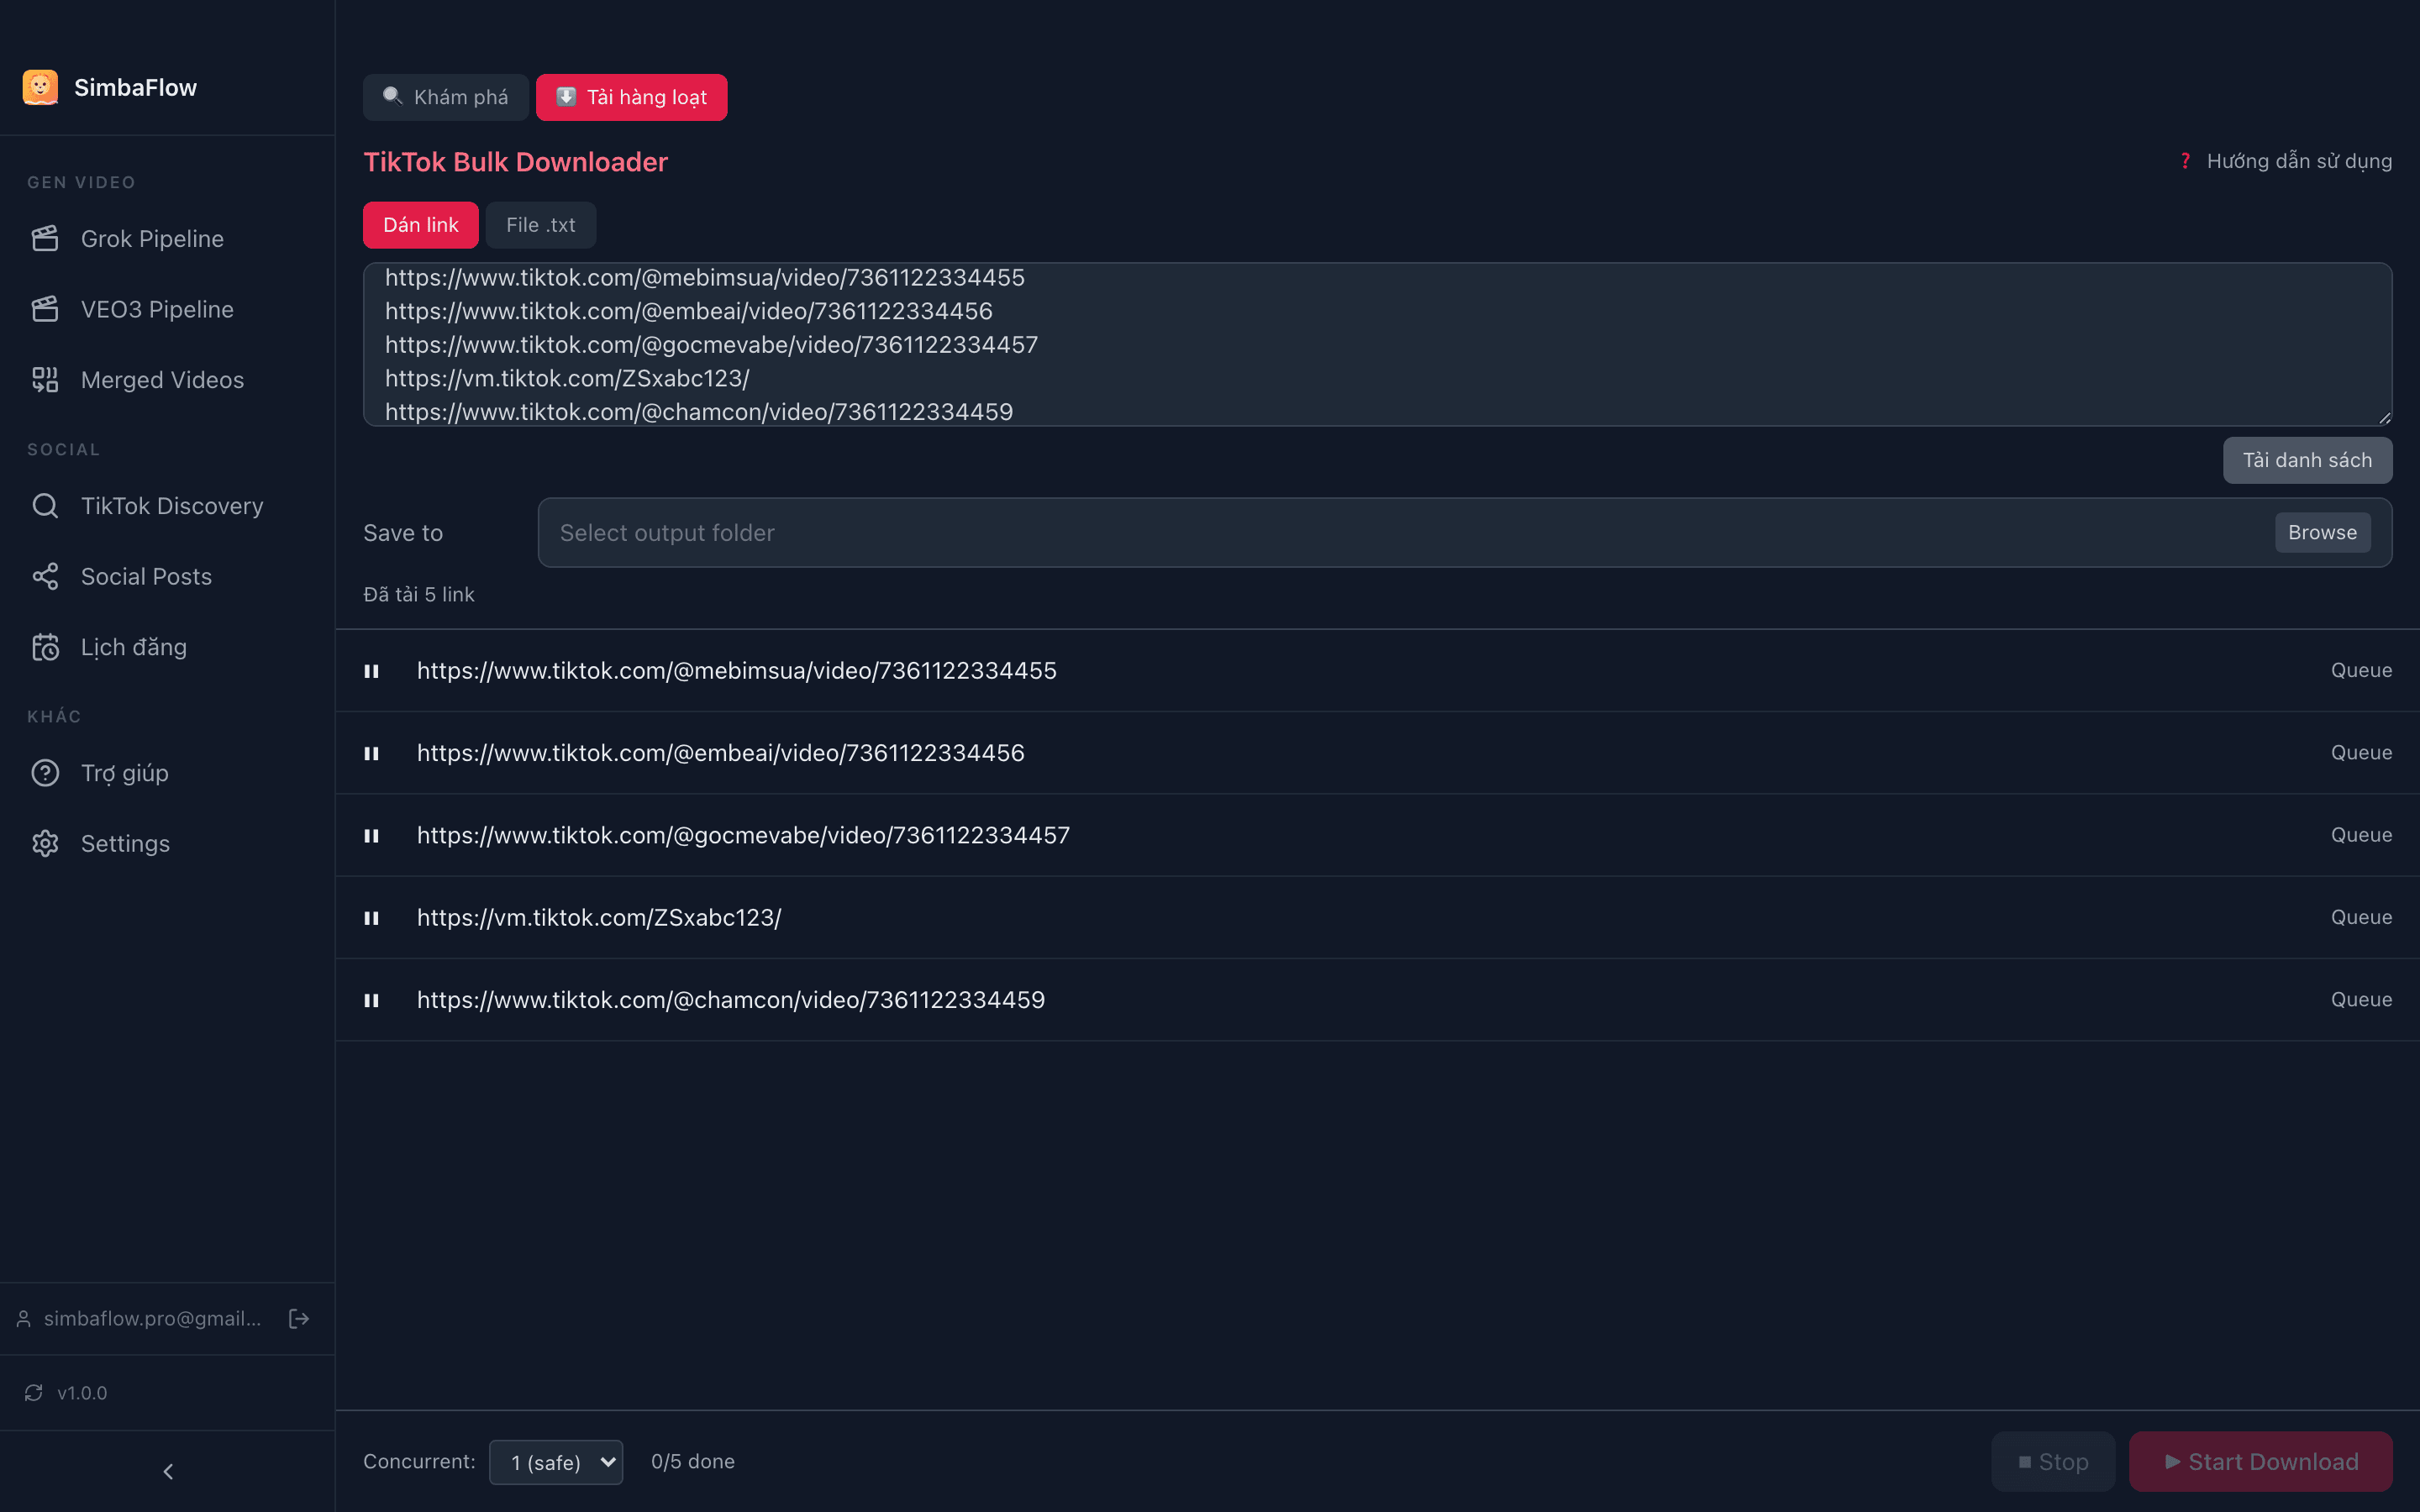Click the Merged Videos grid icon
The width and height of the screenshot is (2420, 1512).
(45, 379)
